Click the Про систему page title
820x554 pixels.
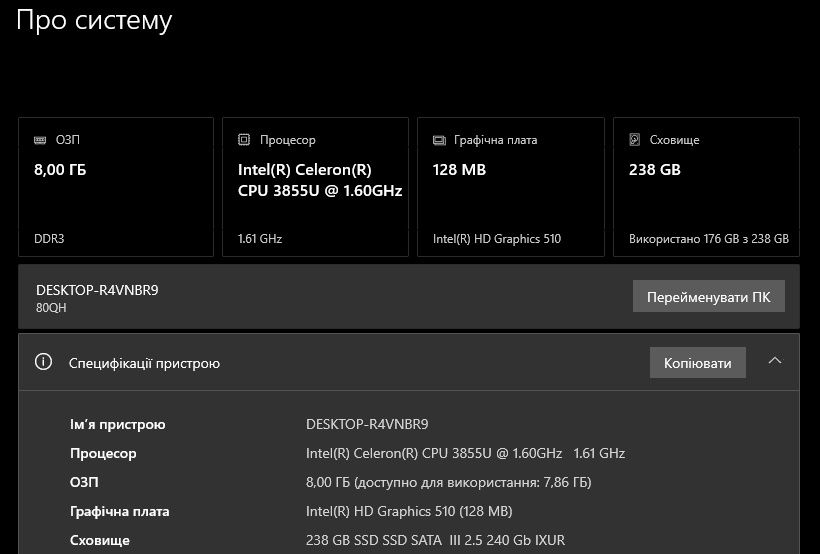coord(94,21)
